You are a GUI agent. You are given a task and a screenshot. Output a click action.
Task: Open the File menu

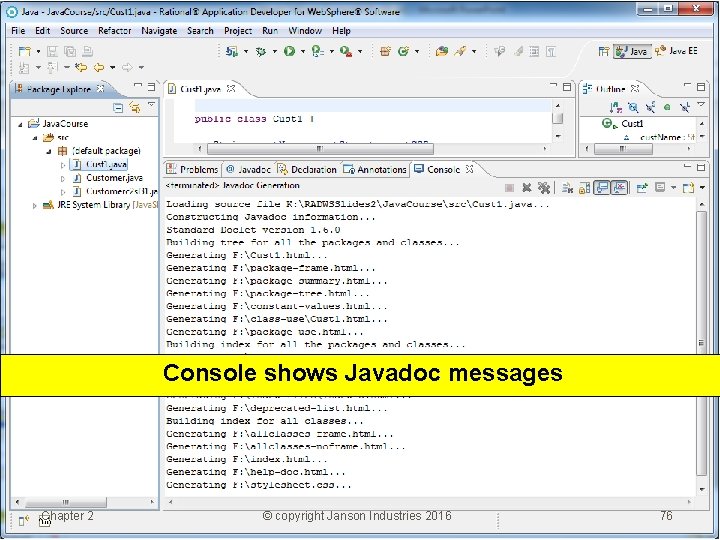pyautogui.click(x=18, y=31)
